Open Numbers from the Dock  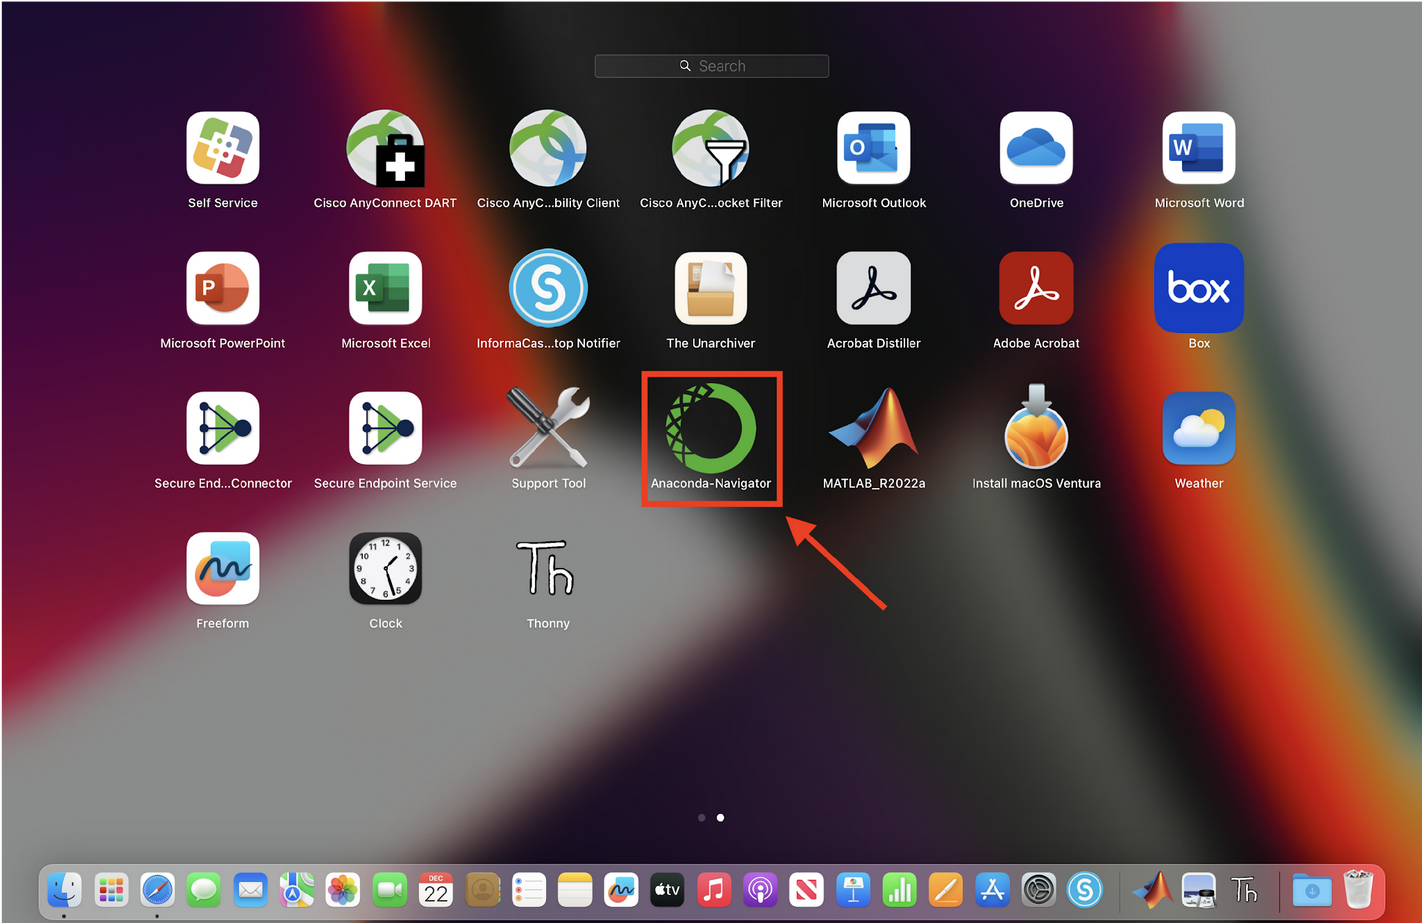coord(899,889)
